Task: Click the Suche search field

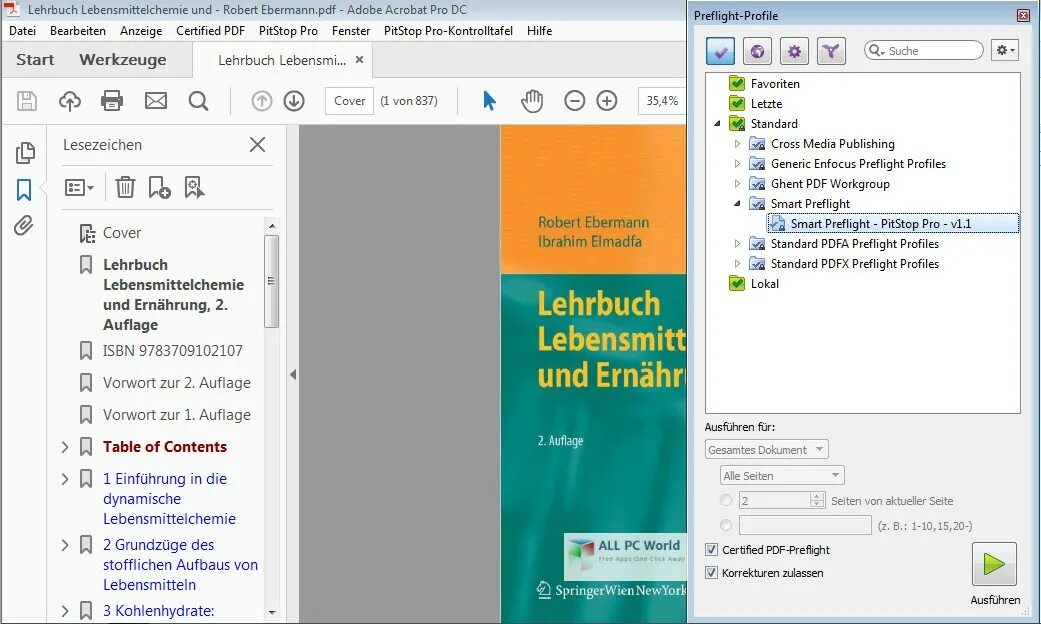Action: [923, 50]
